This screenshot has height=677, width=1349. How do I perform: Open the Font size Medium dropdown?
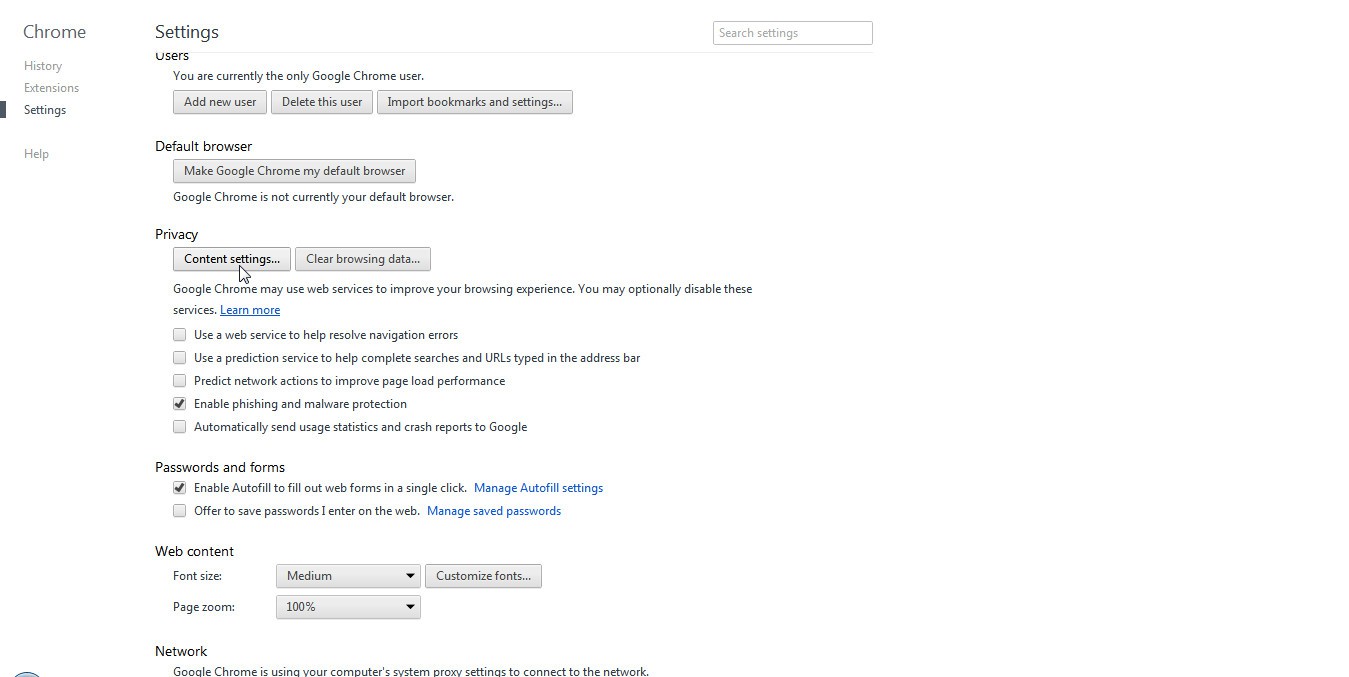(x=348, y=576)
